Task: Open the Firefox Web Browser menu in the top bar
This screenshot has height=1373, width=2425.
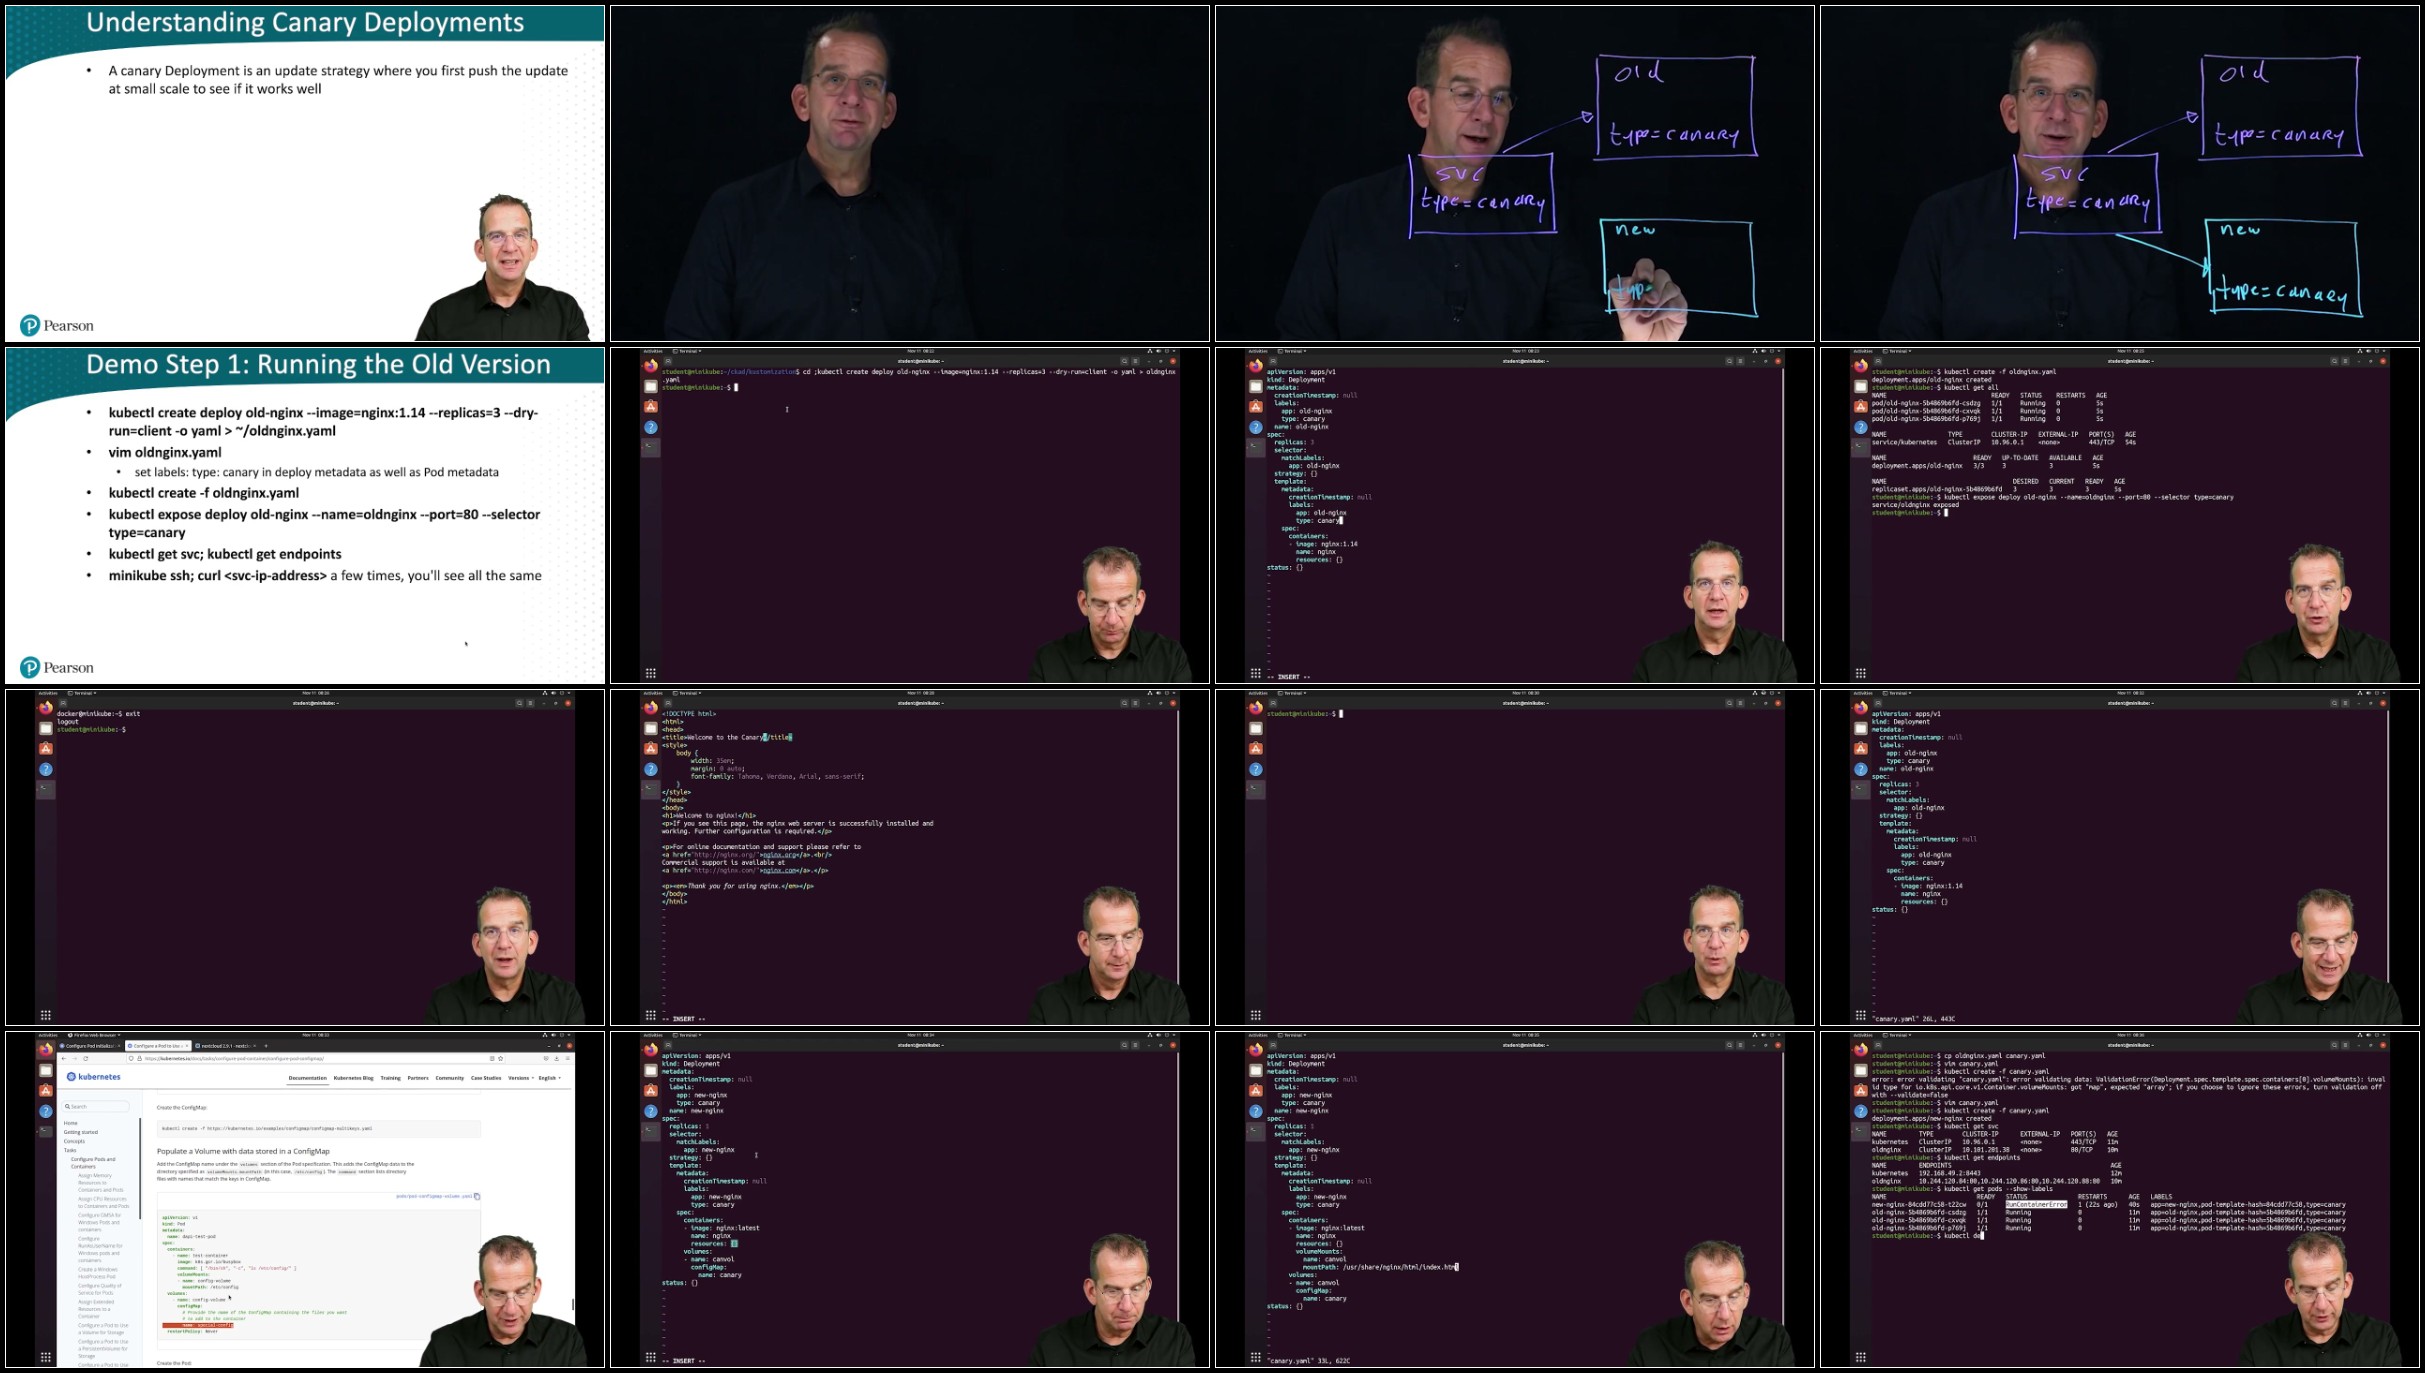Action: 94,1035
